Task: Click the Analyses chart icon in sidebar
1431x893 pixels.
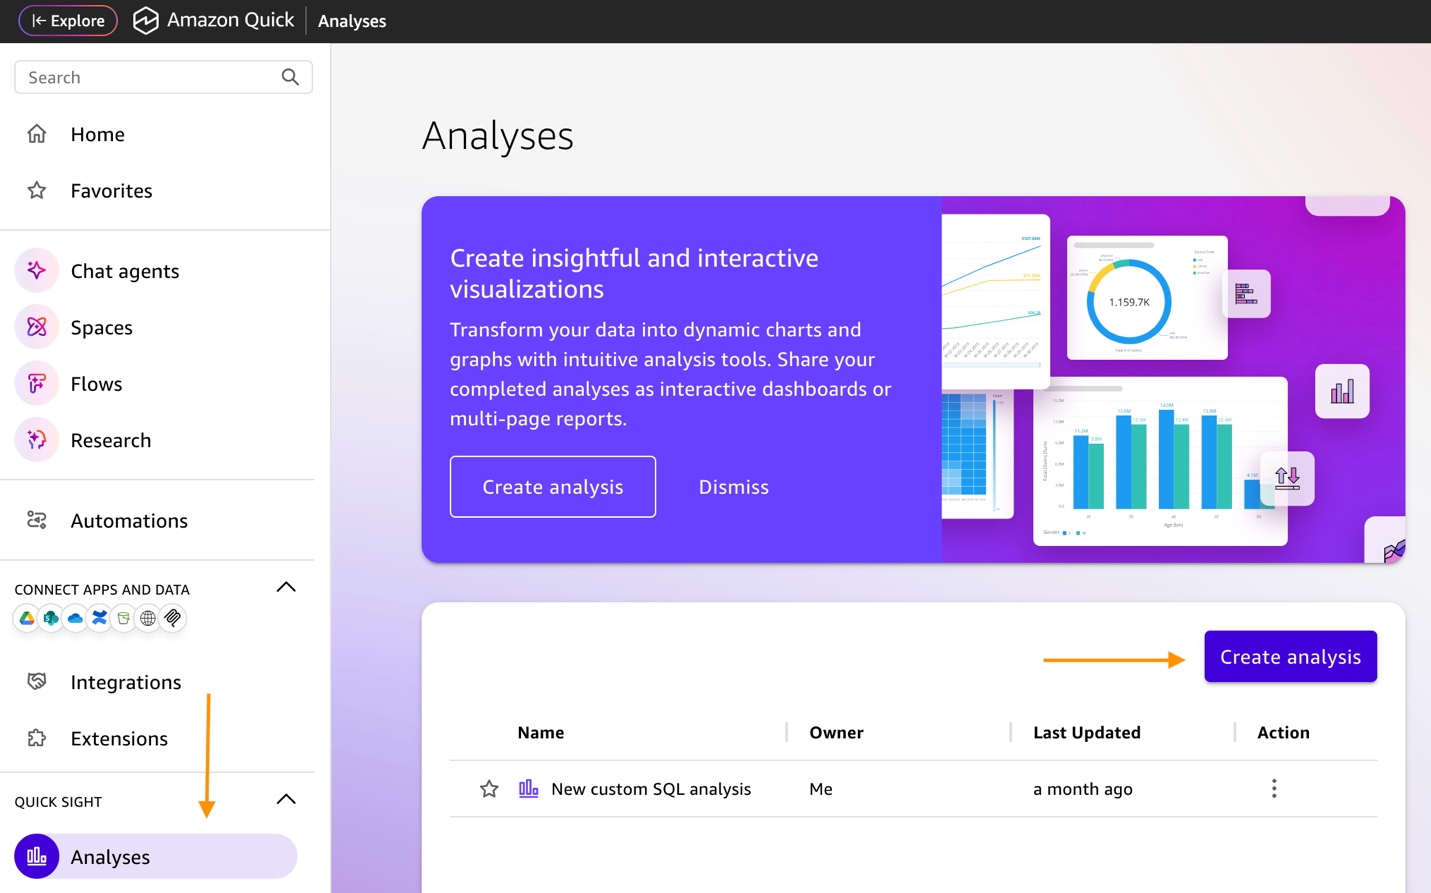Action: (x=37, y=857)
